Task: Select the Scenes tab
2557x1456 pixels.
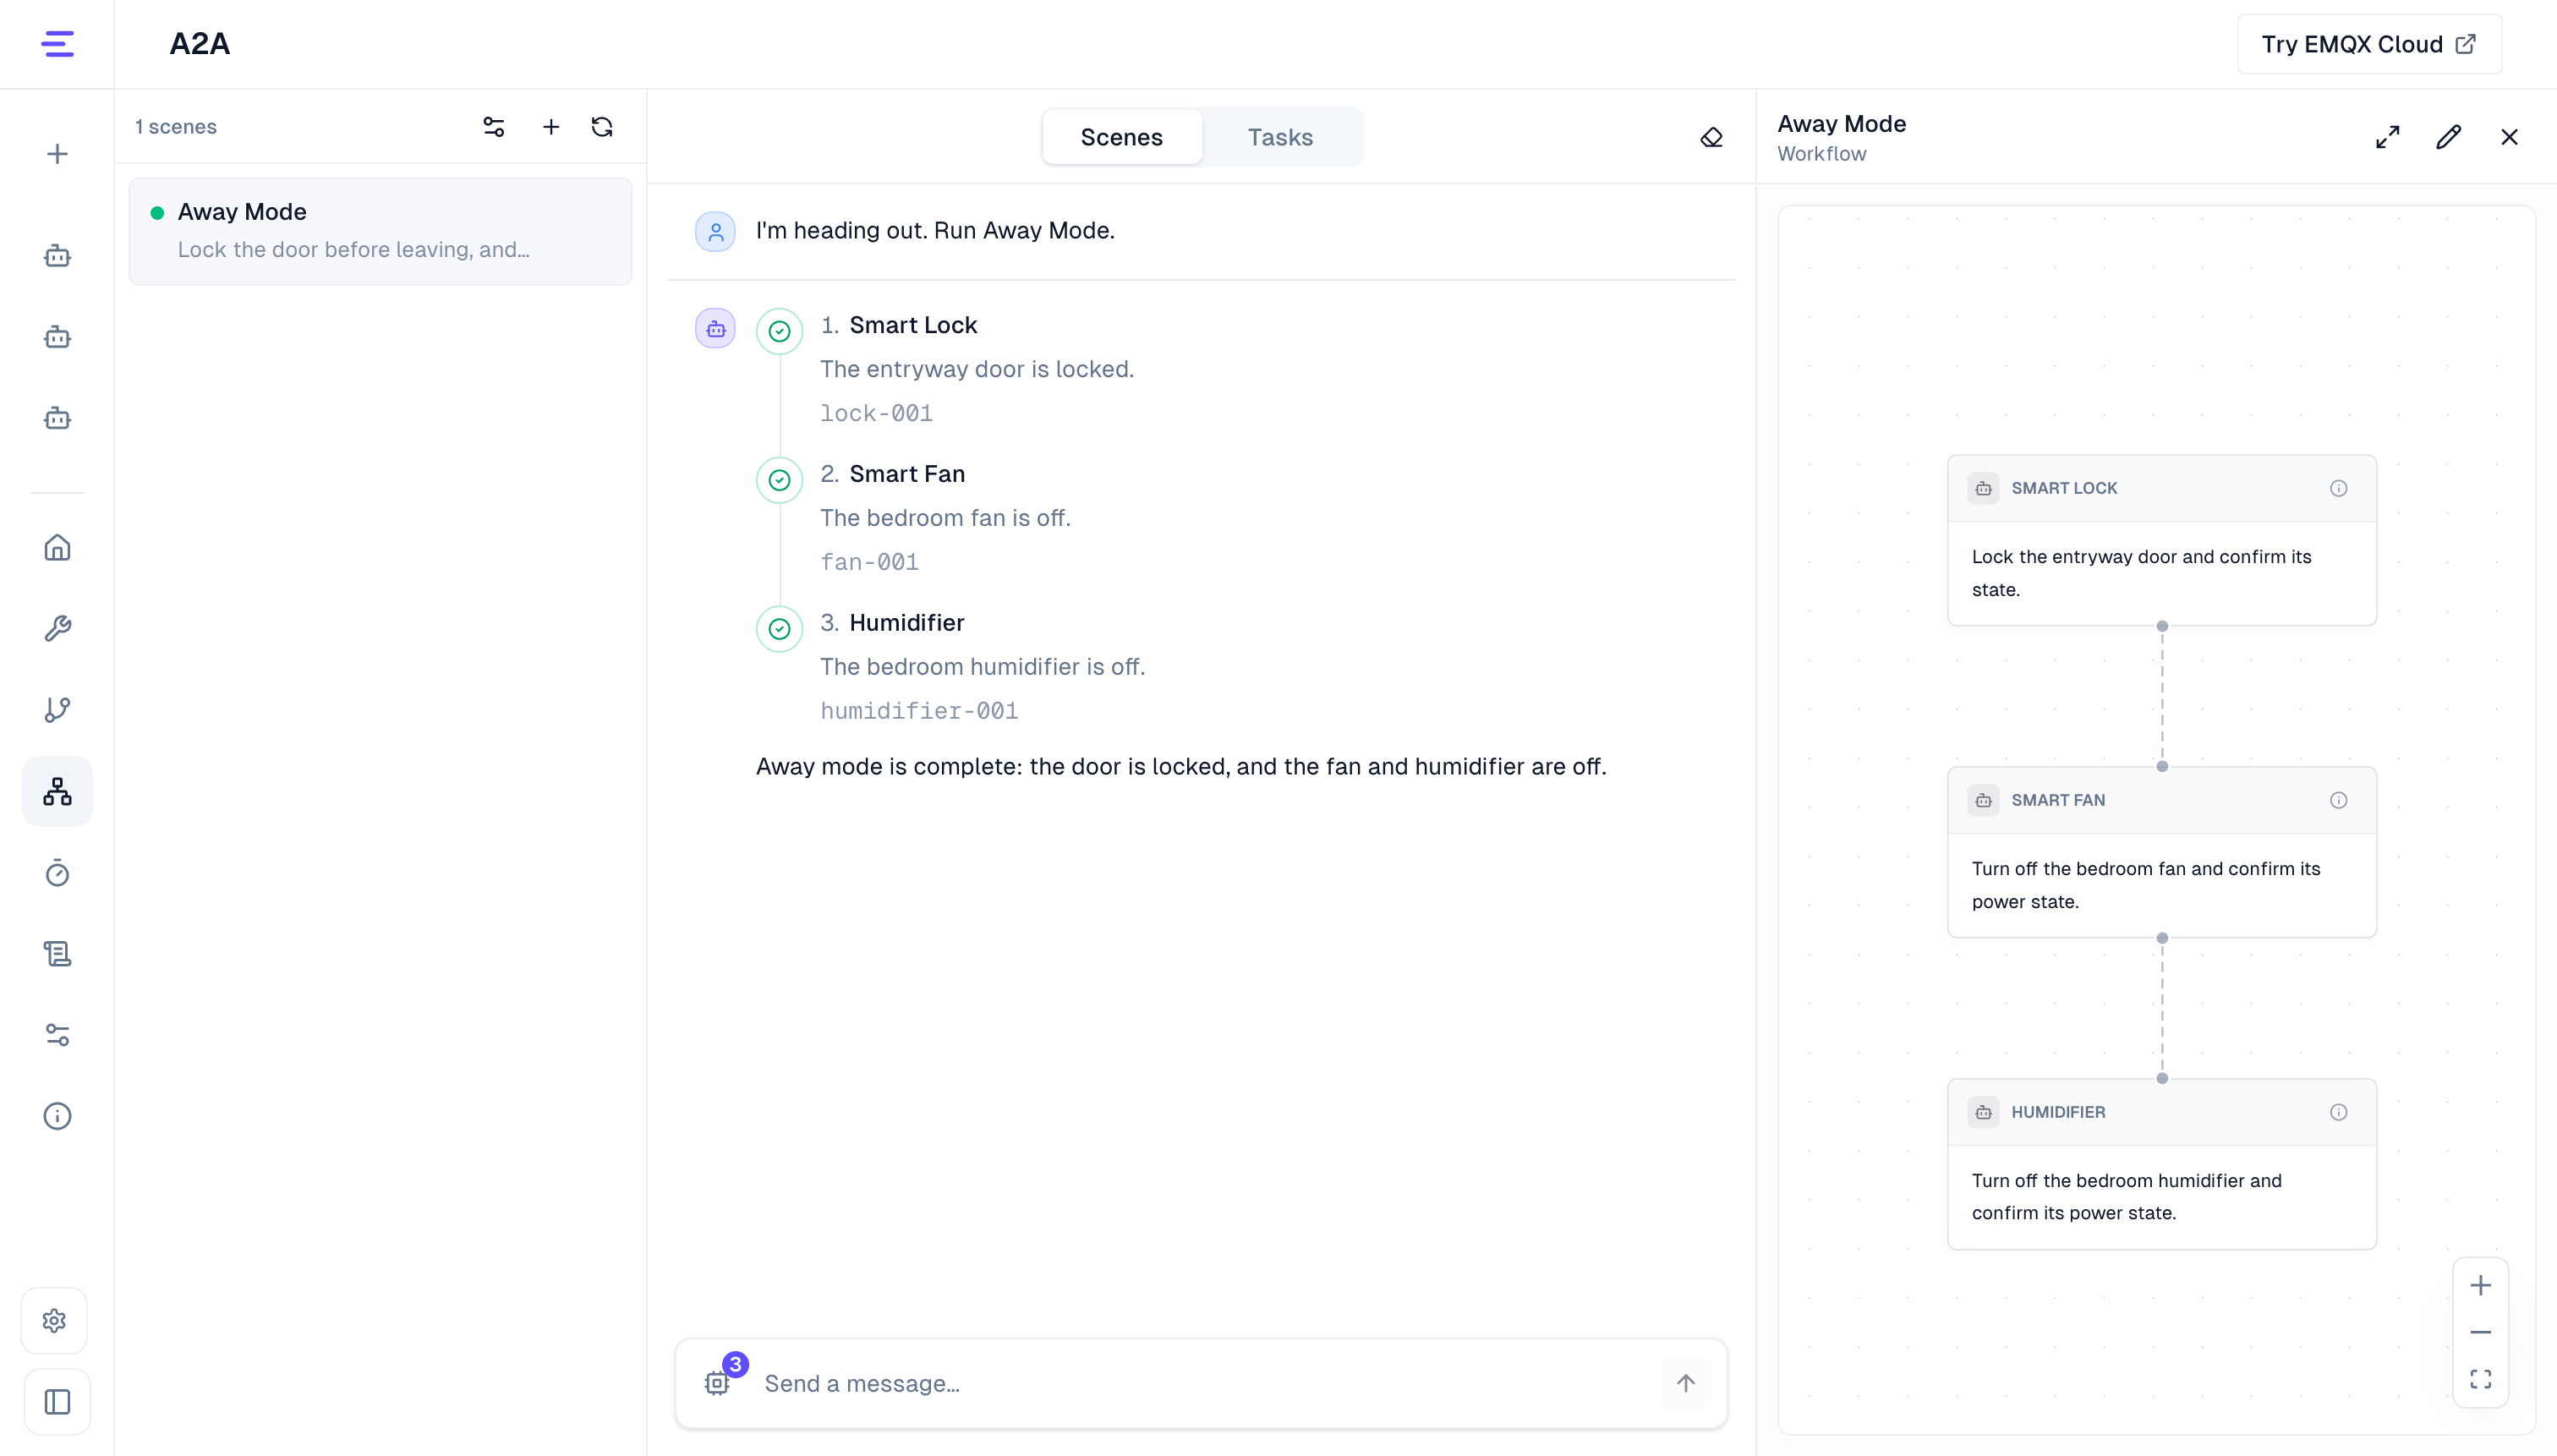Action: tap(1121, 137)
